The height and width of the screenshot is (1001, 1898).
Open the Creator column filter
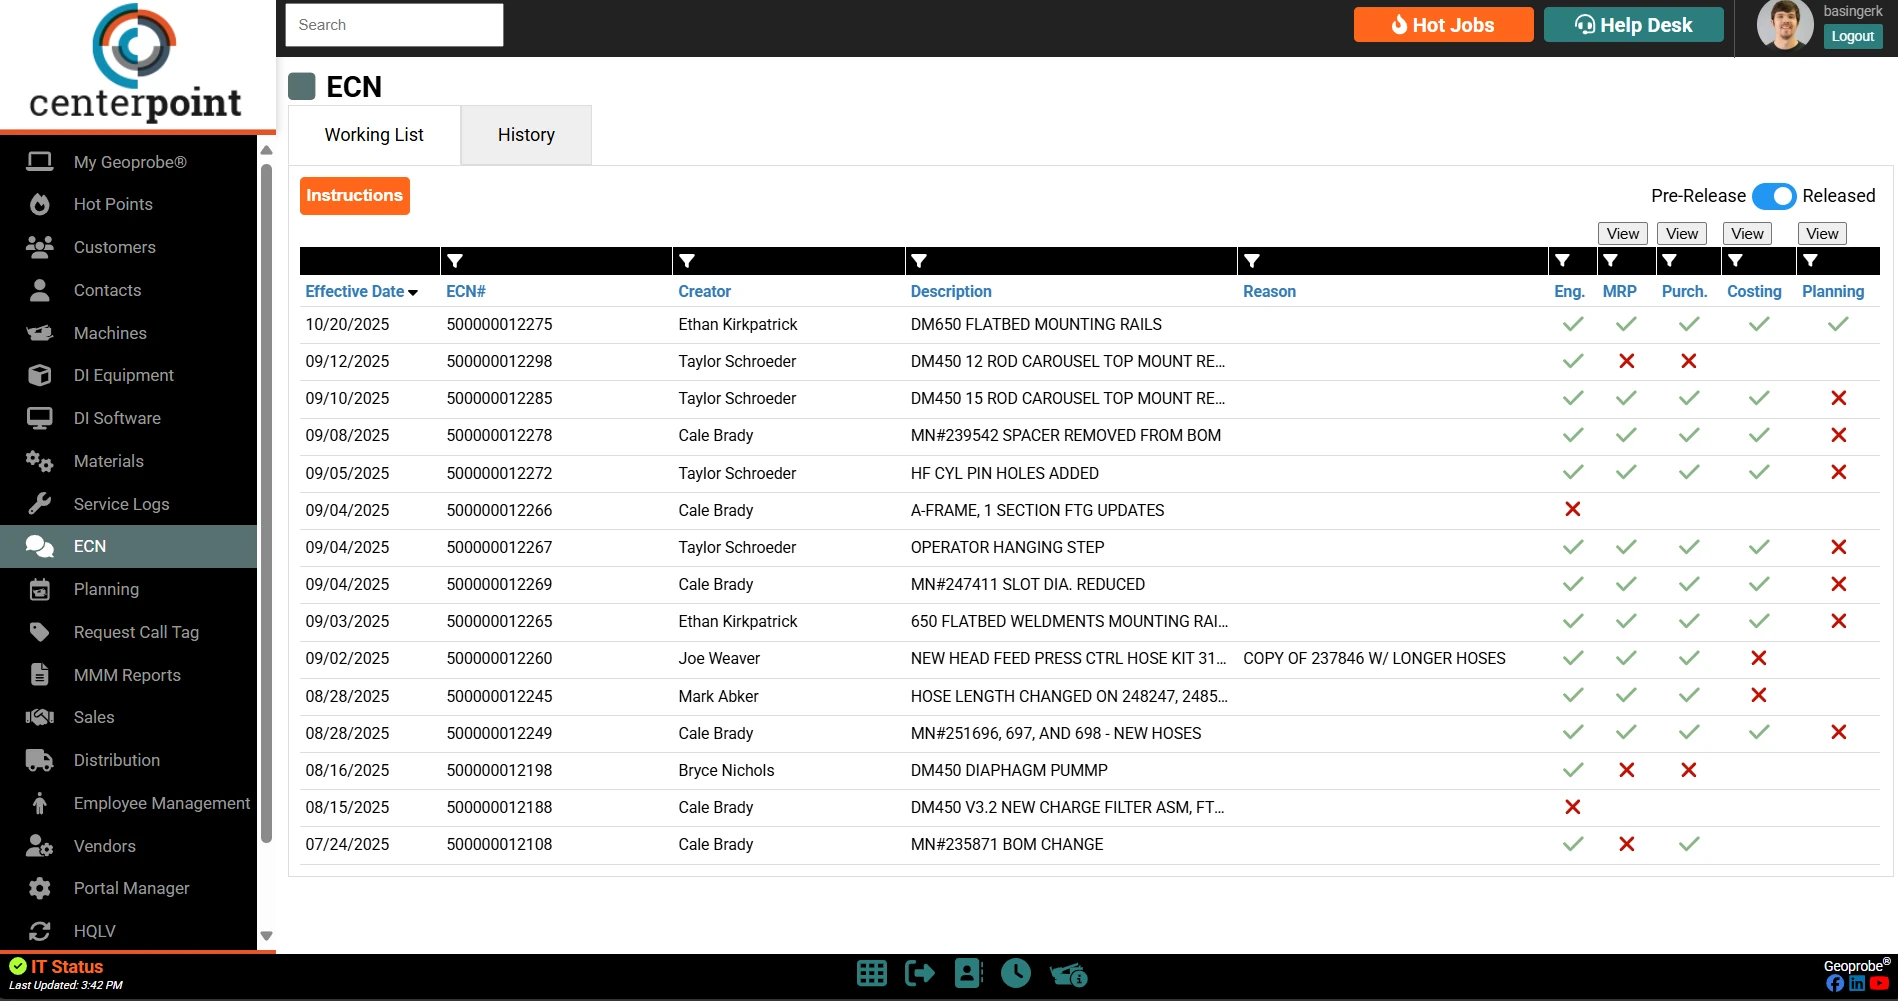point(687,261)
